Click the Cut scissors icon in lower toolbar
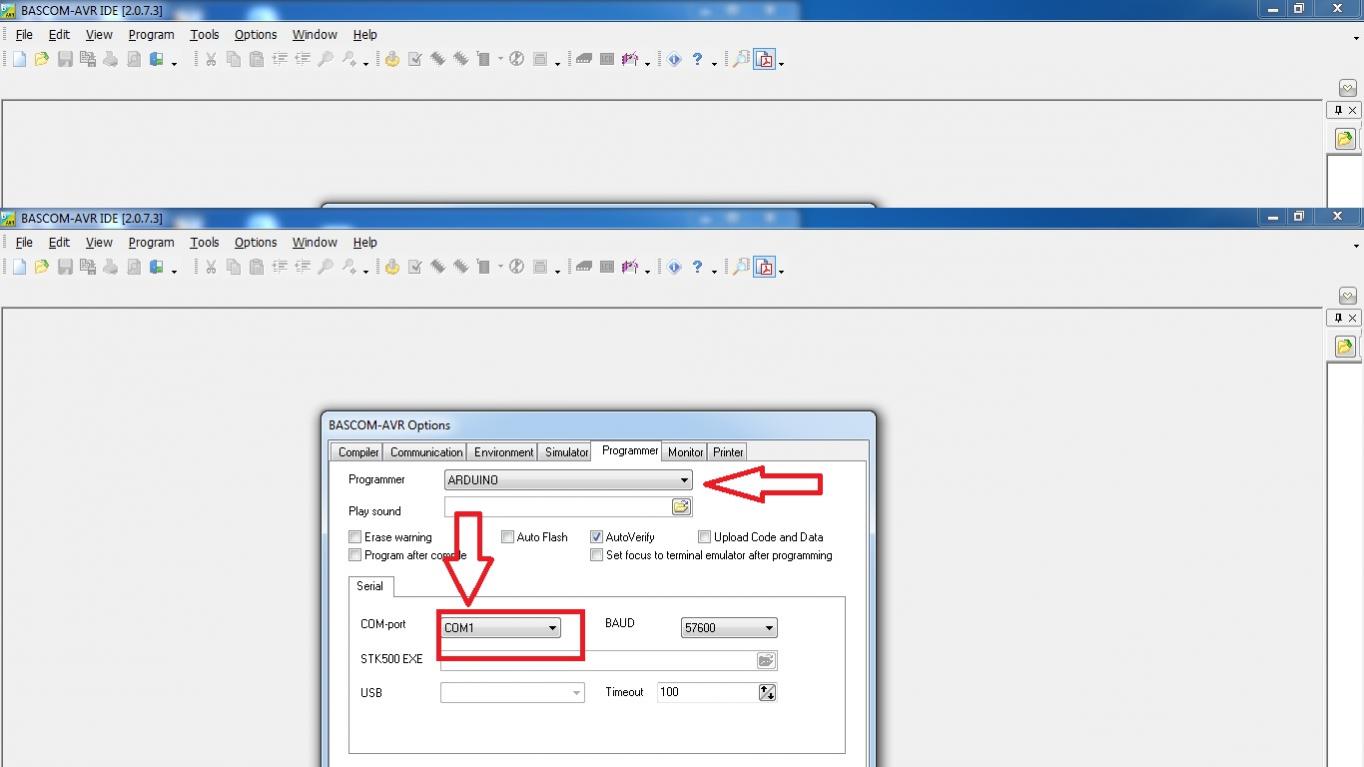The height and width of the screenshot is (767, 1364). pos(211,267)
